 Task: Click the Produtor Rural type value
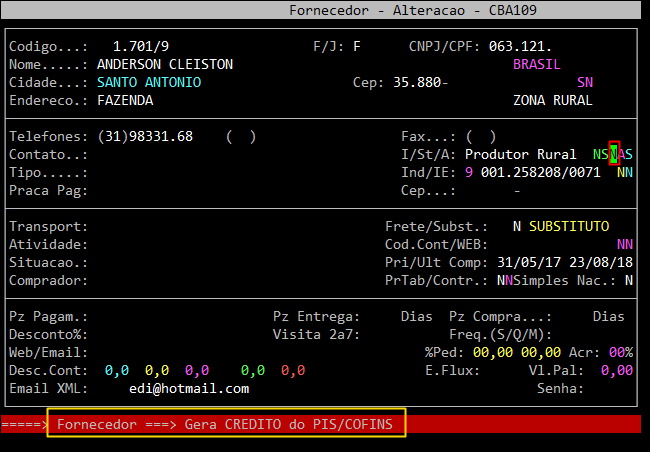coord(520,154)
